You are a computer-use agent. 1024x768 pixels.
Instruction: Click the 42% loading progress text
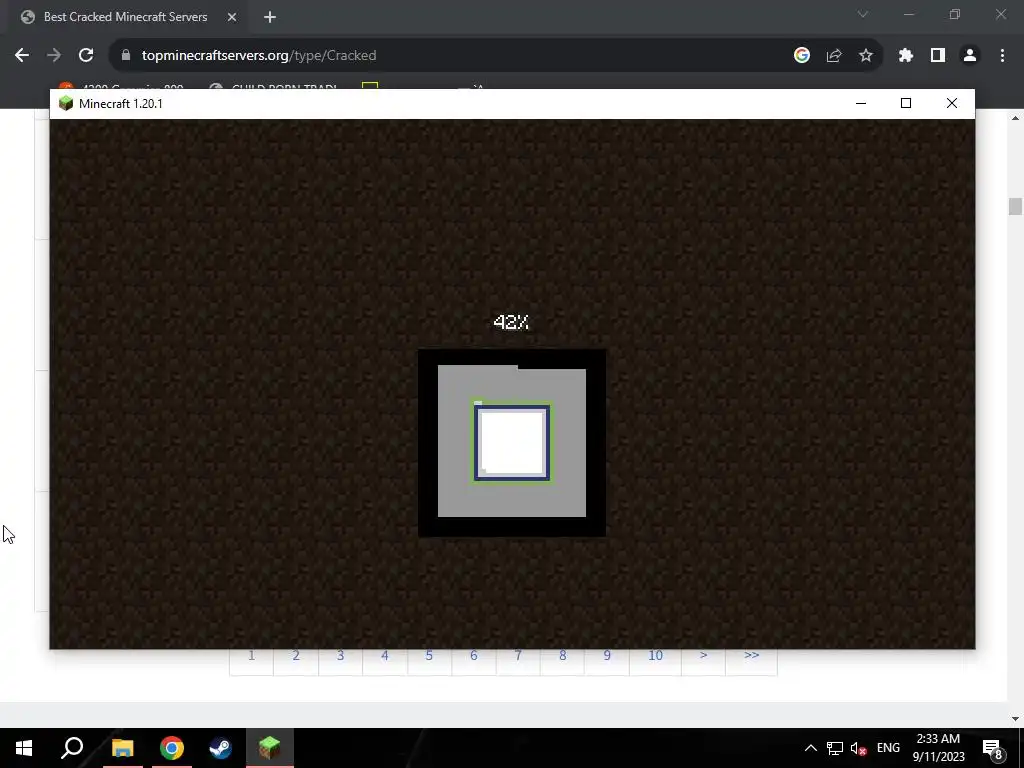[511, 322]
